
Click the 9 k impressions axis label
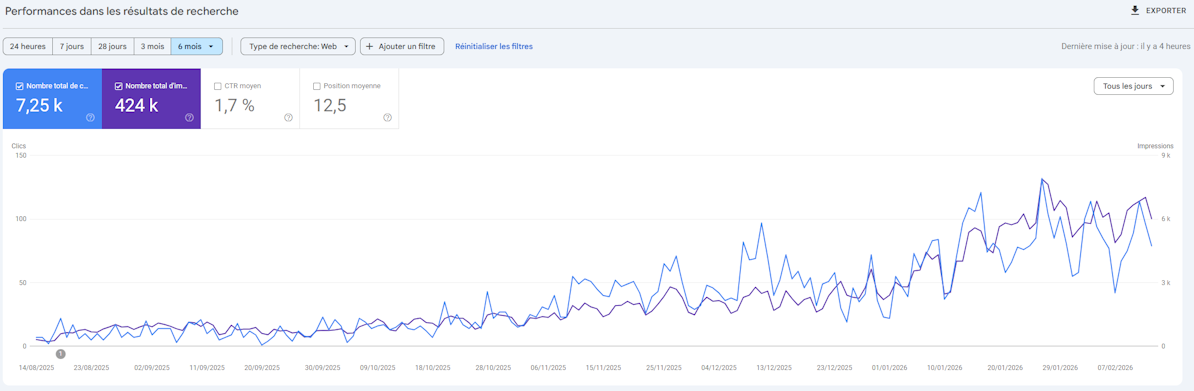(x=1166, y=155)
